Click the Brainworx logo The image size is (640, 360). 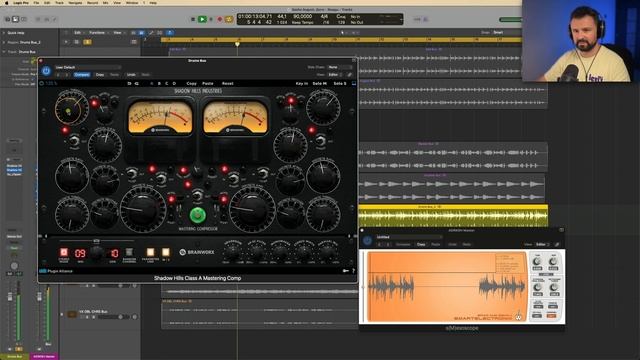[197, 252]
